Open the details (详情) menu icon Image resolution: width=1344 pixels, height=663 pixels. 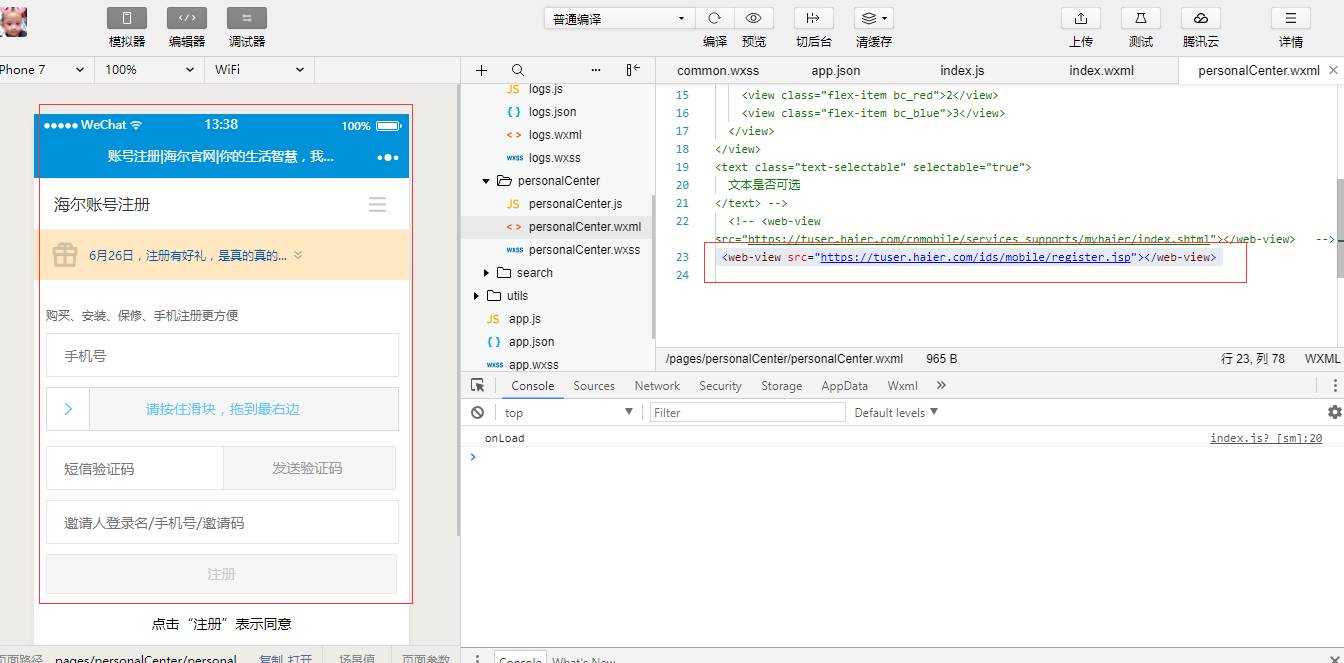click(x=1291, y=18)
